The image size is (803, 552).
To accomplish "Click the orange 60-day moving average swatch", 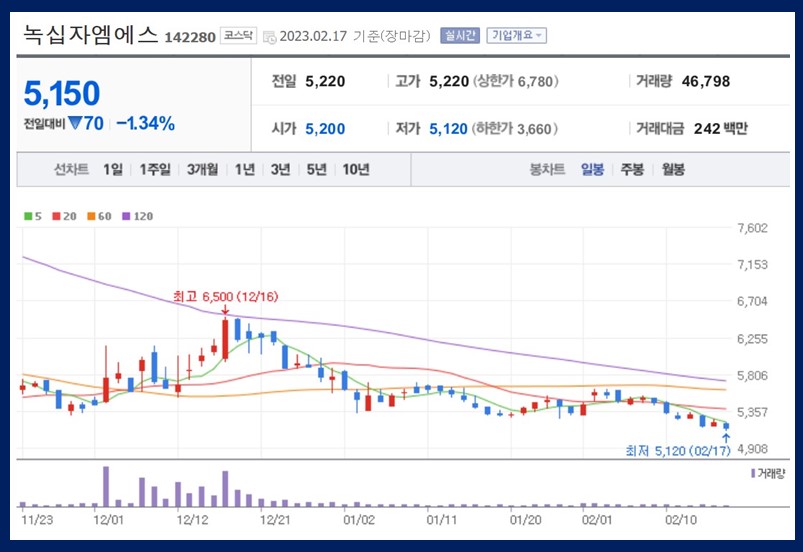I will (91, 216).
